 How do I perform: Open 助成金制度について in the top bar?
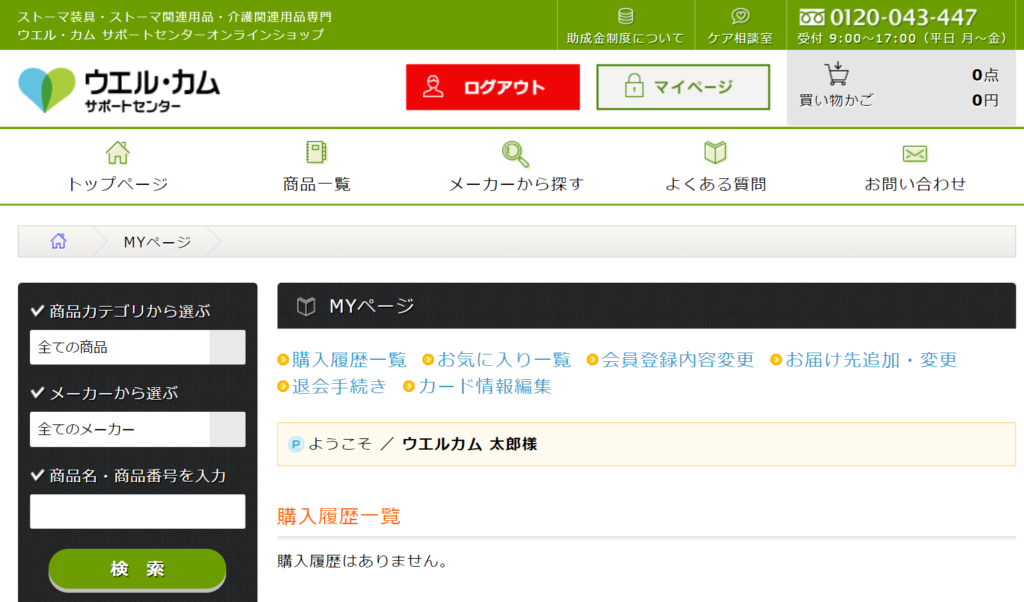[625, 26]
